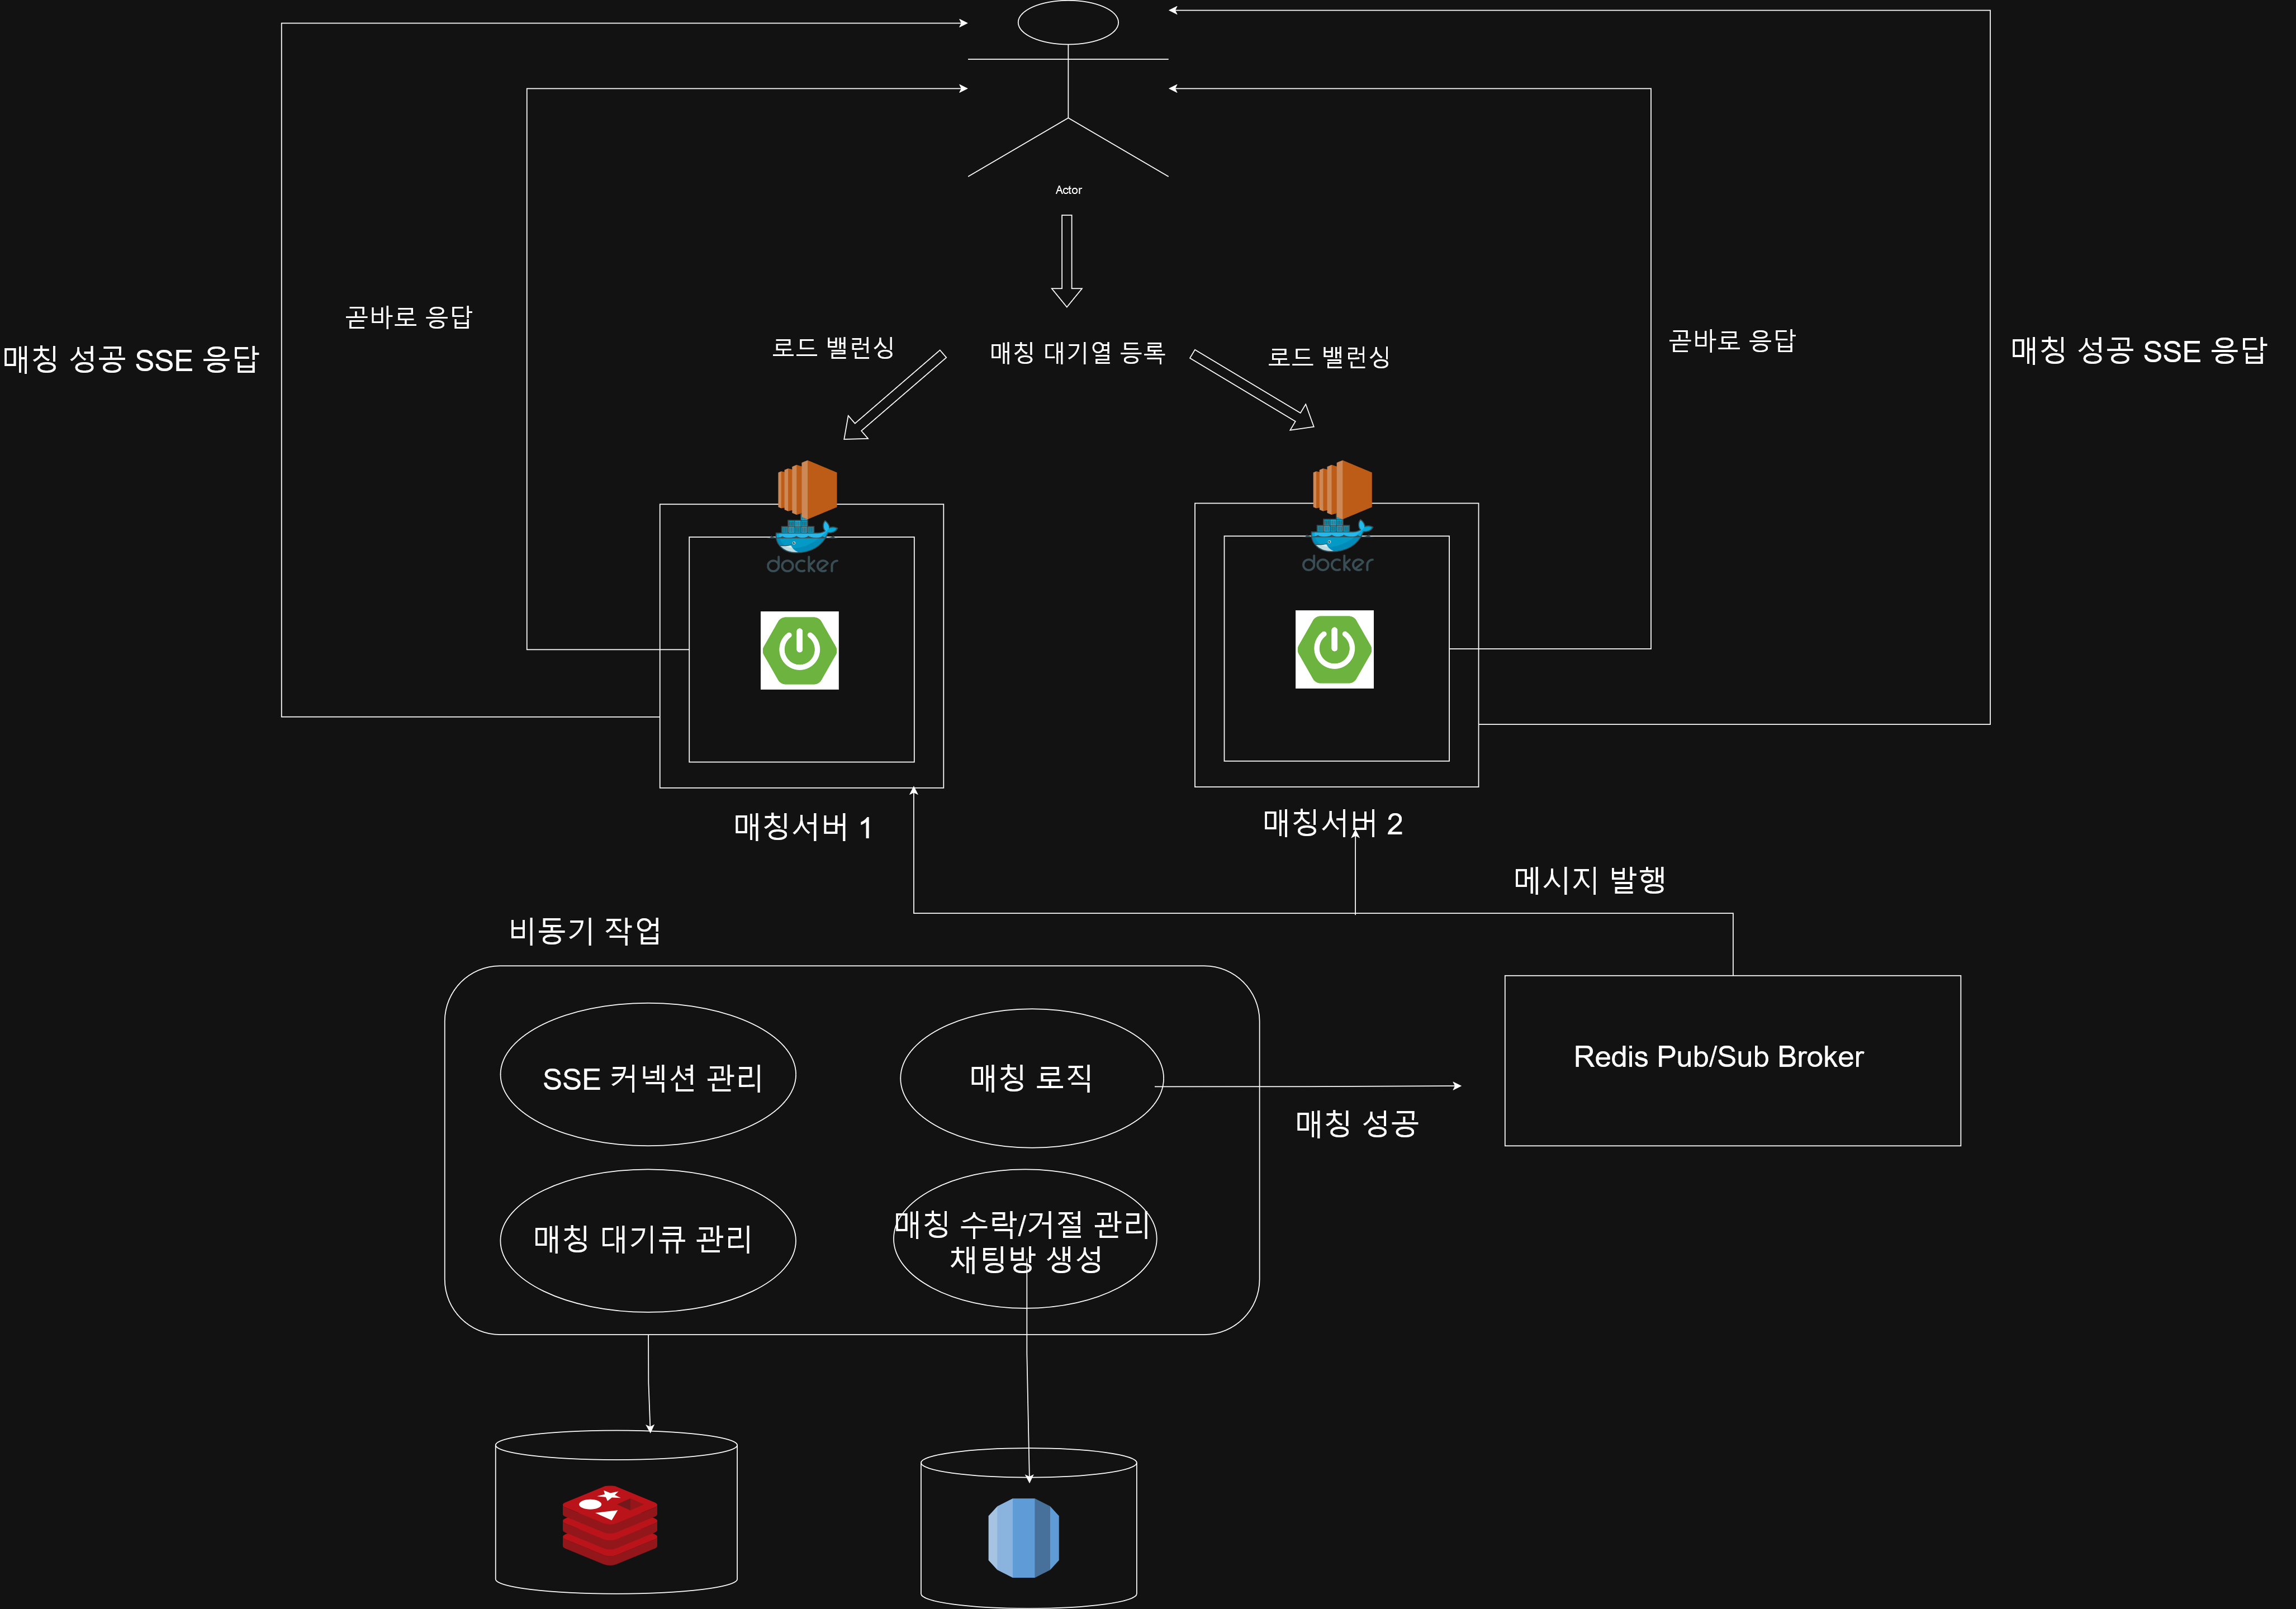Click the 채팅방 생성 ellipse

tap(1025, 1240)
